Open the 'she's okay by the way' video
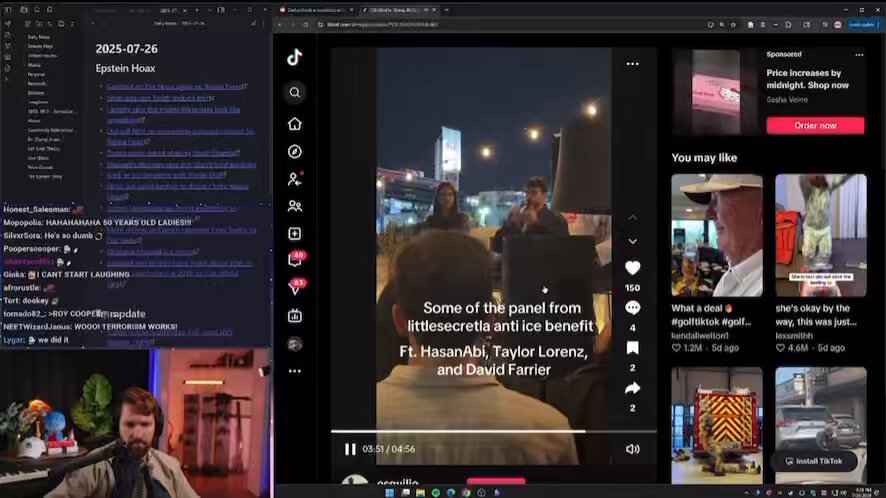 pos(820,235)
